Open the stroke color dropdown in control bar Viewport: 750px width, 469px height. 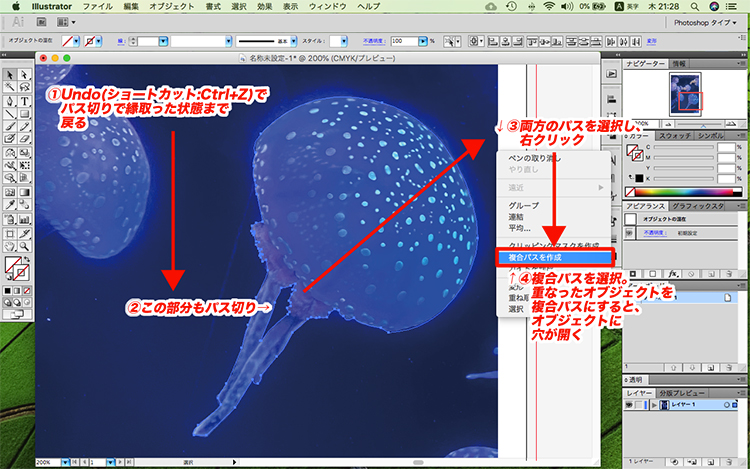[99, 42]
